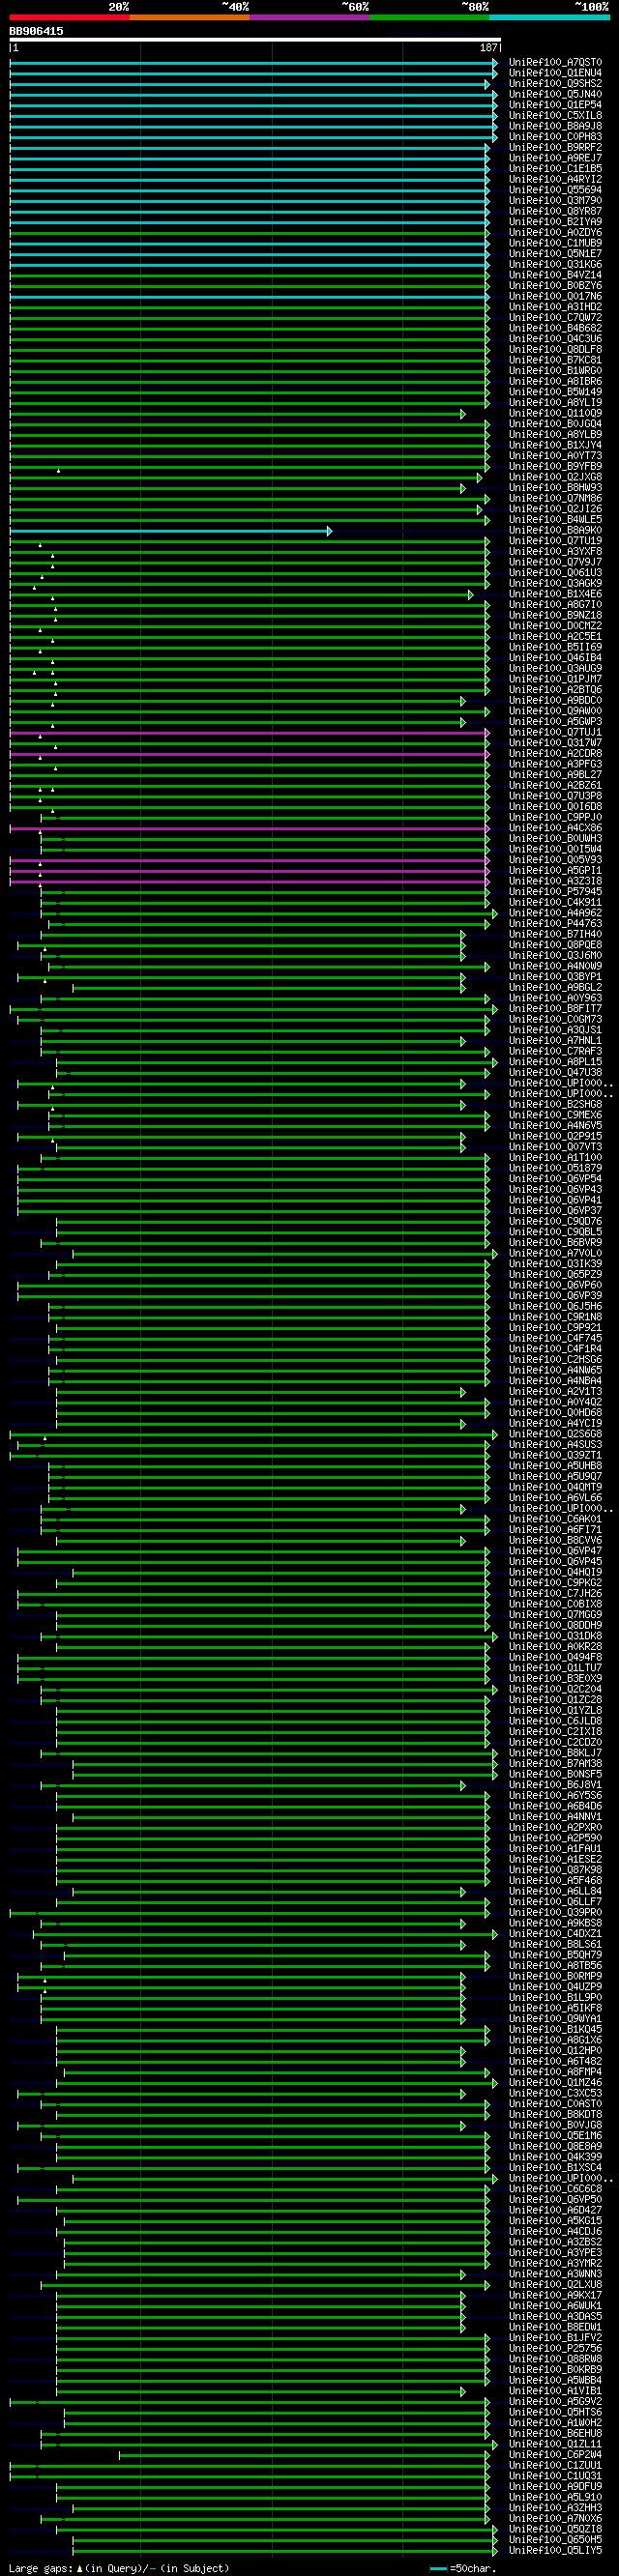Click the UniRef100_A9BL27 label

coord(555,775)
